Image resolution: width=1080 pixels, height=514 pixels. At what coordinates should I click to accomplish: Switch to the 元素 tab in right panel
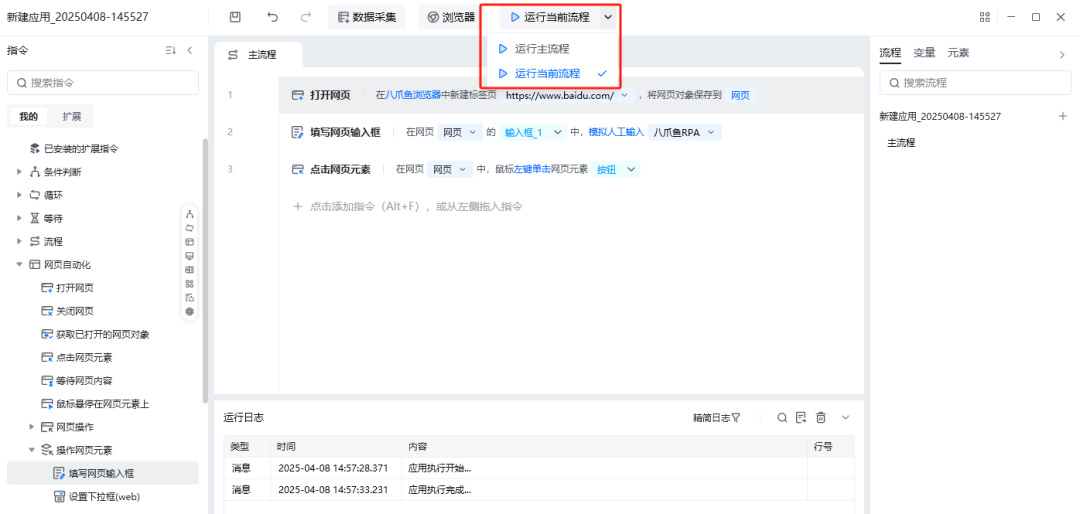pyautogui.click(x=958, y=52)
